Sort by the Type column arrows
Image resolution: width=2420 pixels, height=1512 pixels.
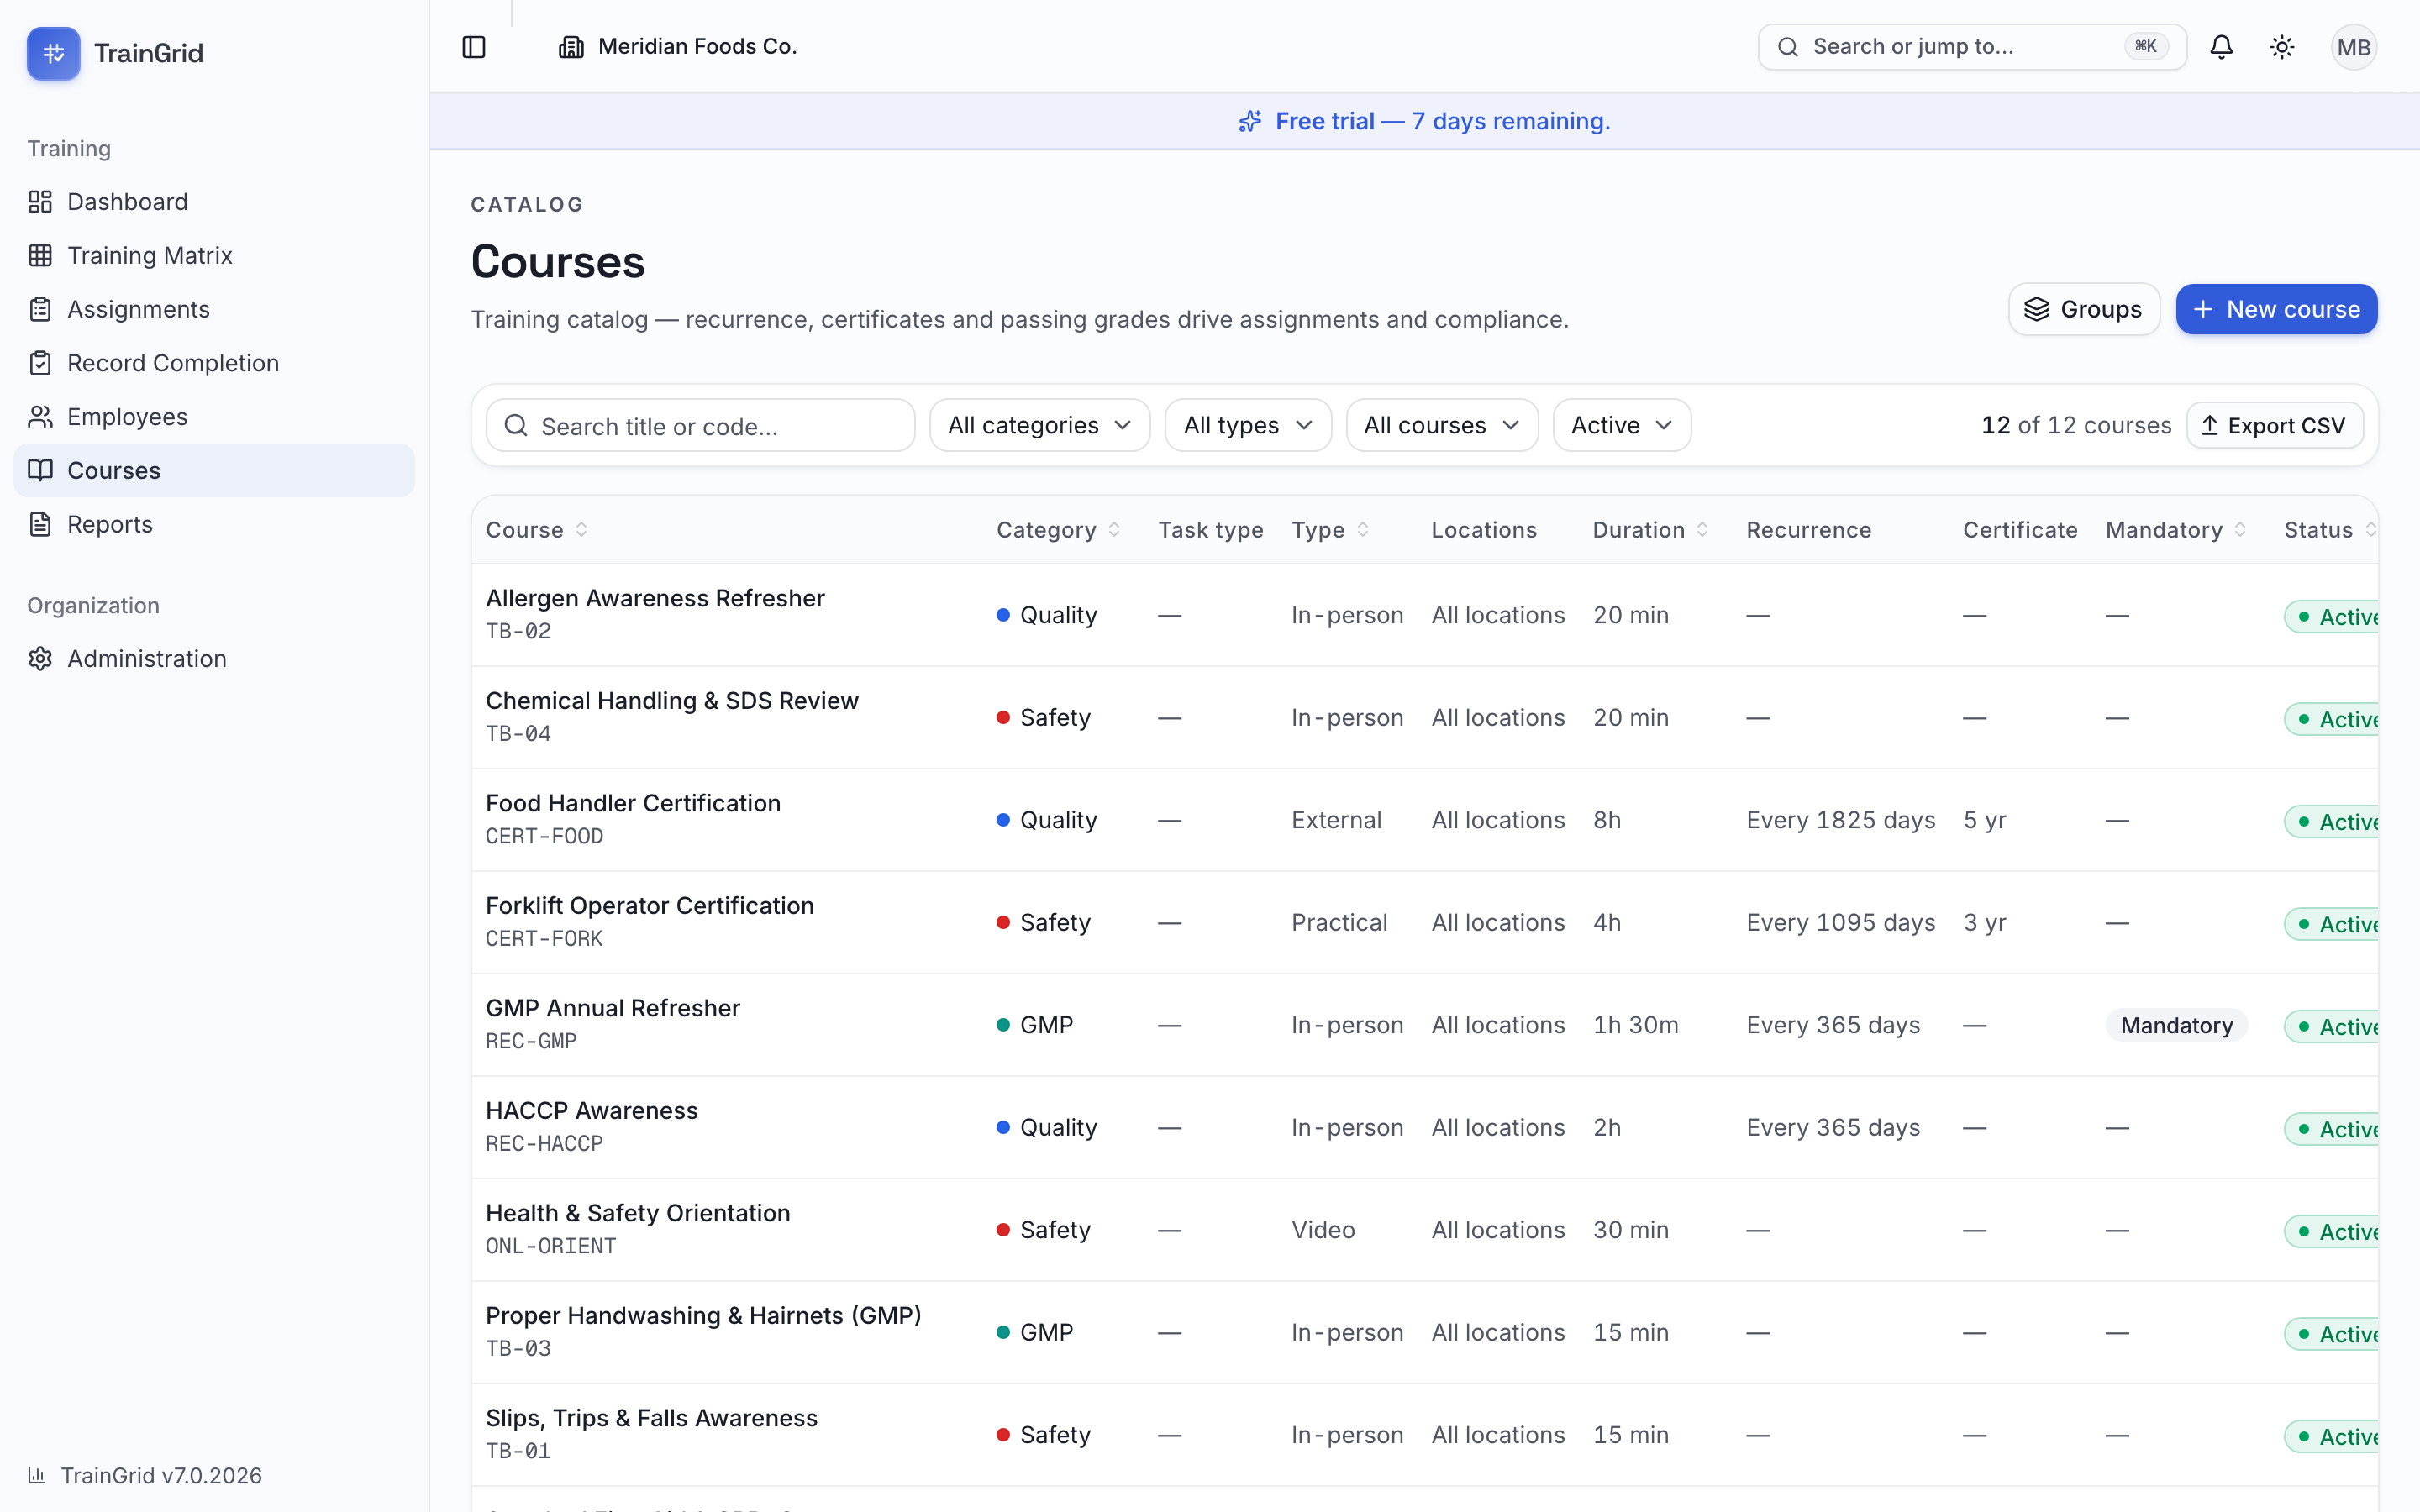1363,530
